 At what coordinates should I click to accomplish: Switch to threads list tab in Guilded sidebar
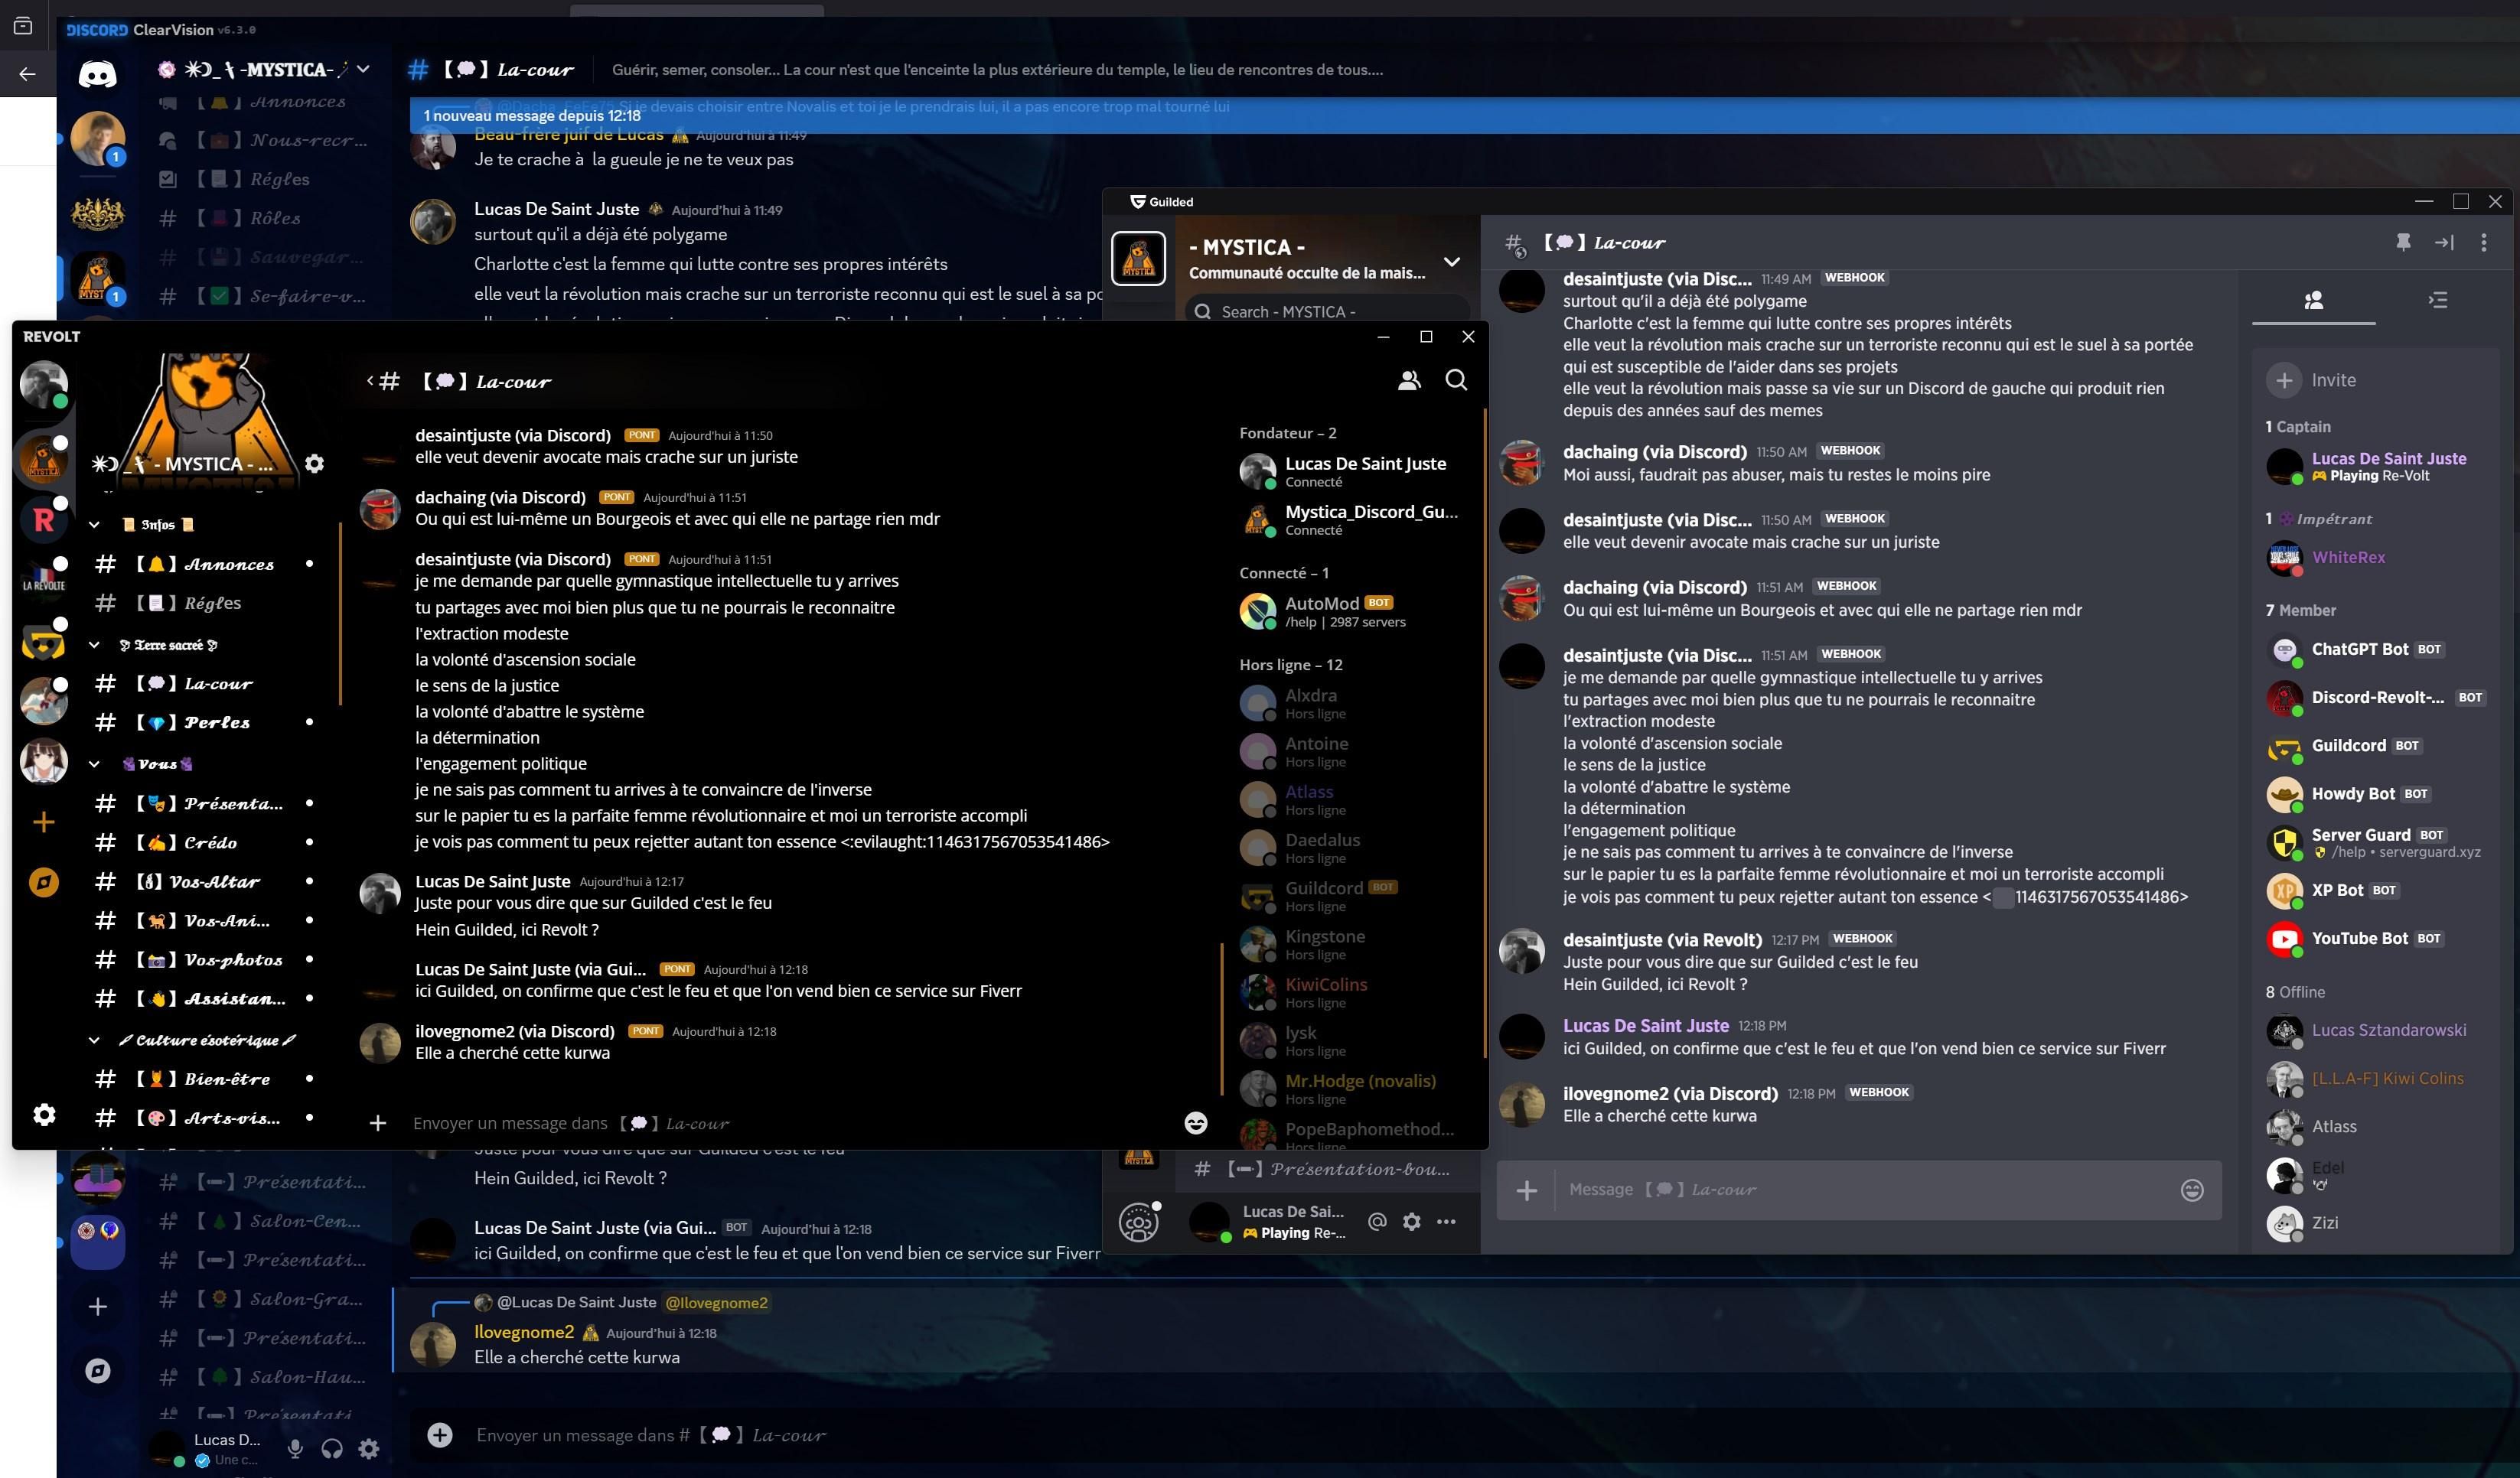pos(2438,300)
